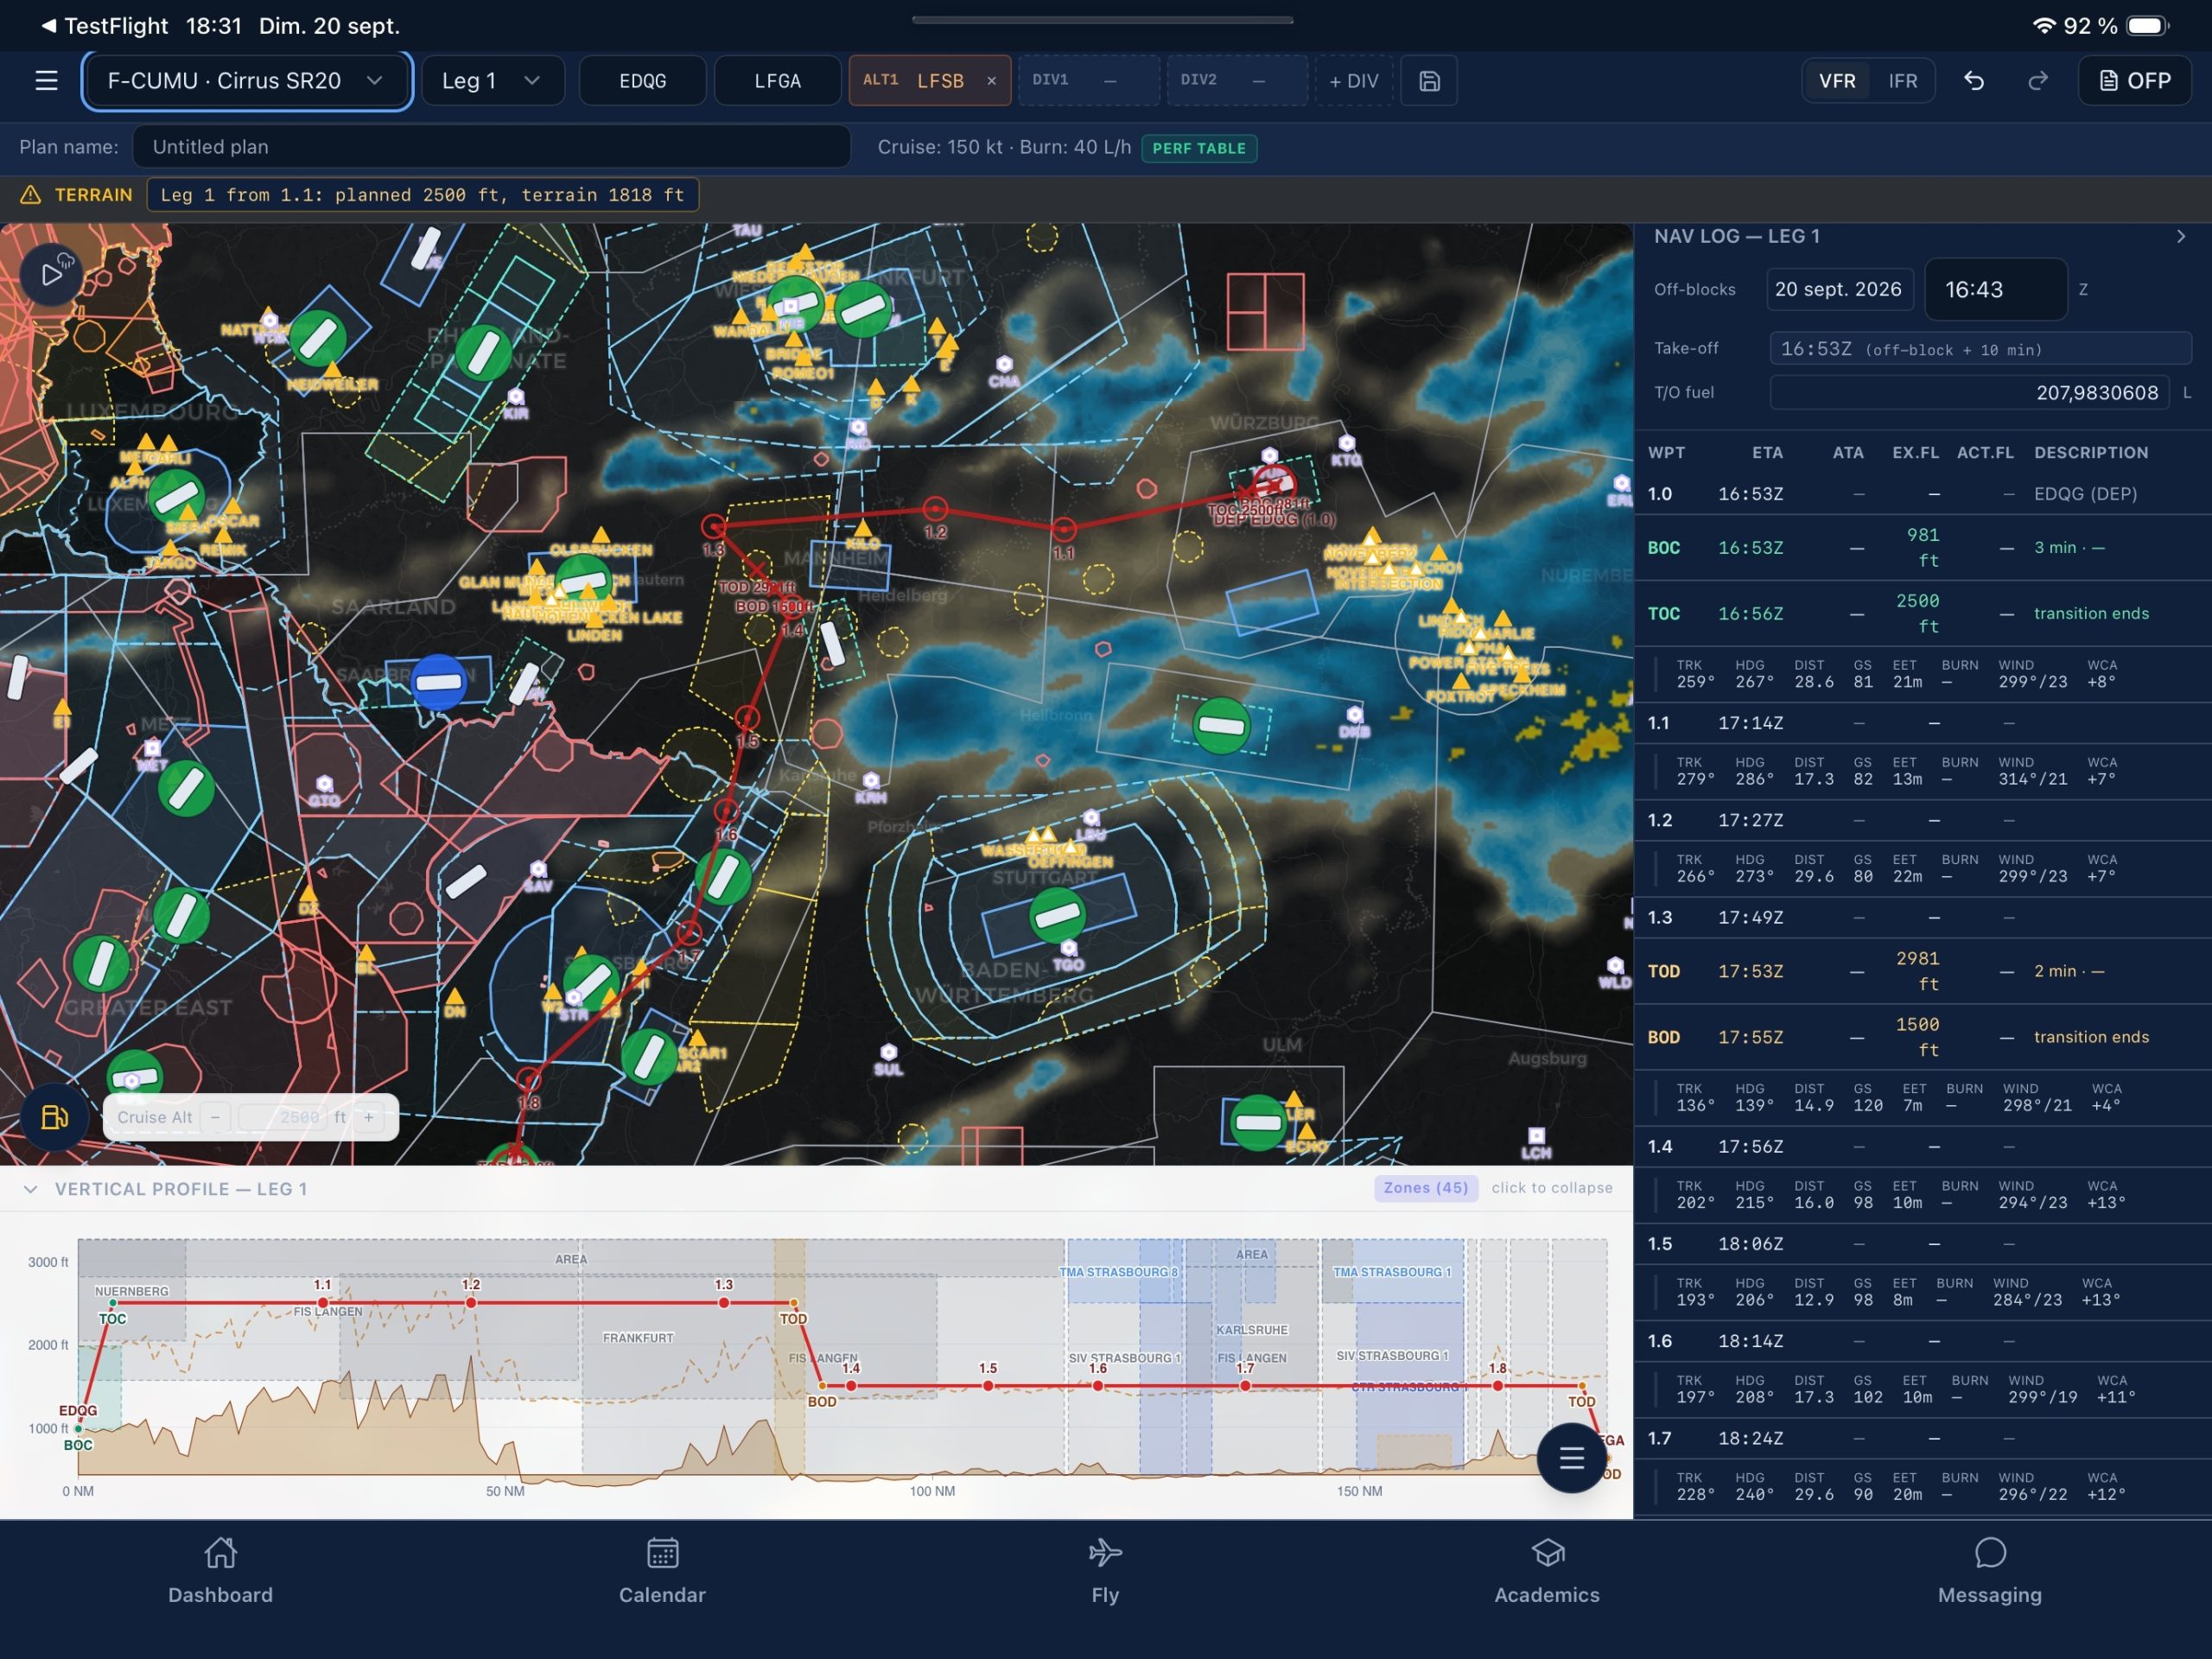
Task: Save the plan with floppy disk icon
Action: pyautogui.click(x=1429, y=81)
